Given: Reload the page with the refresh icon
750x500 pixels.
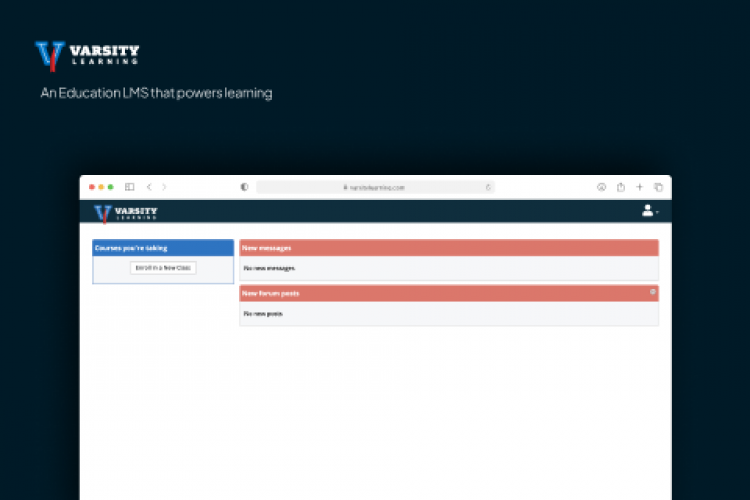Looking at the screenshot, I should tap(488, 188).
